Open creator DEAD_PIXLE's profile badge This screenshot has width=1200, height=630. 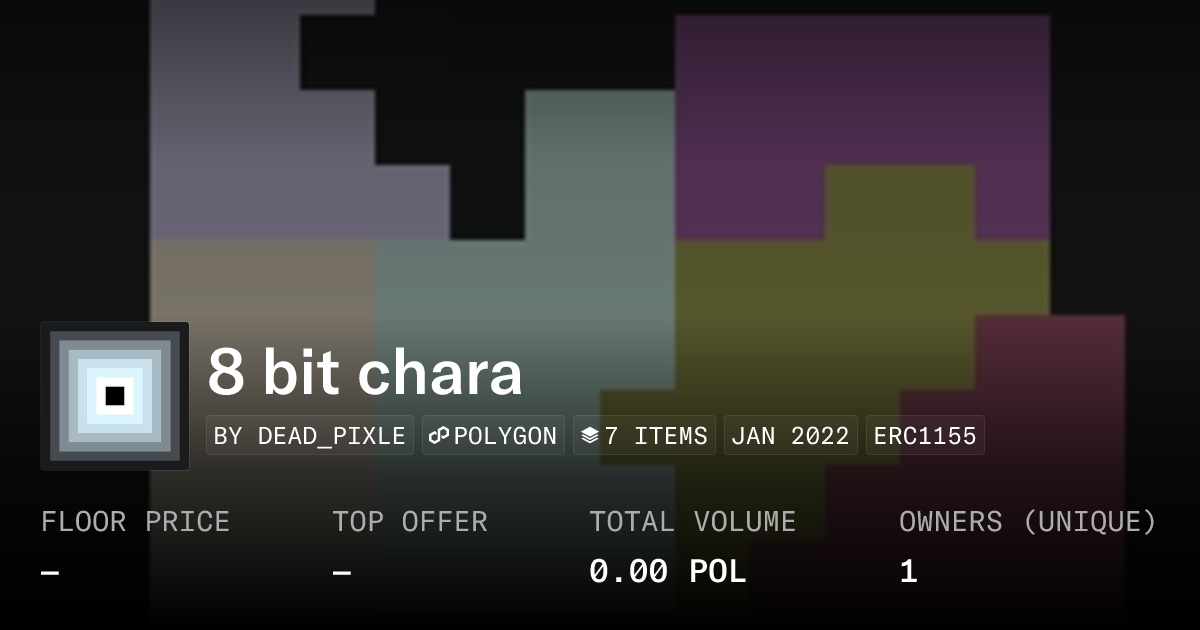310,436
